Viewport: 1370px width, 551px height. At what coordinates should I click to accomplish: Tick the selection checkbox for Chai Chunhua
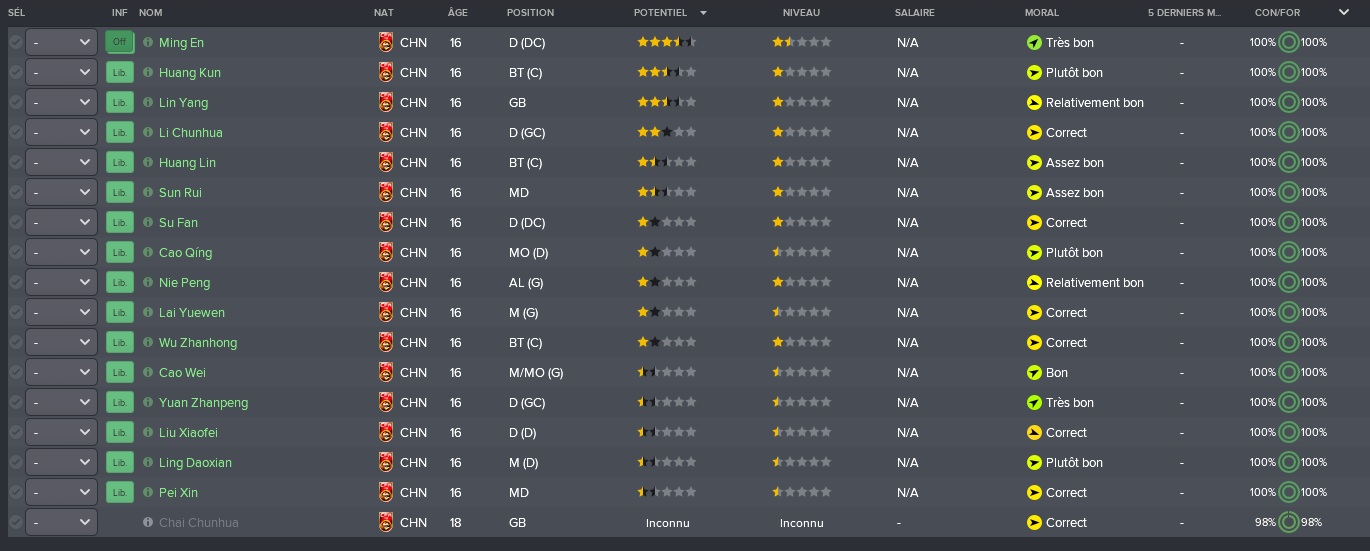point(15,522)
